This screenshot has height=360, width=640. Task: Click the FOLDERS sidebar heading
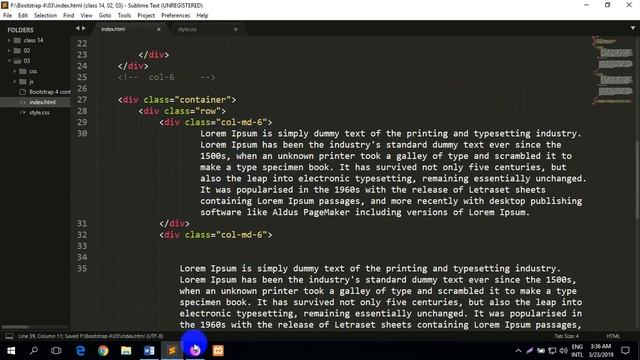click(x=20, y=30)
